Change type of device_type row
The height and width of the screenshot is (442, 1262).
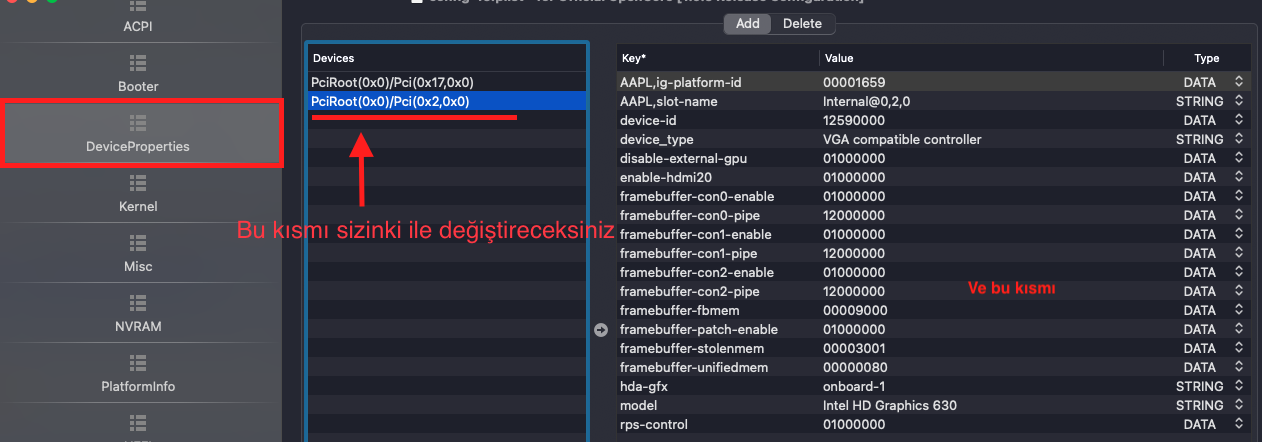pyautogui.click(x=1239, y=139)
